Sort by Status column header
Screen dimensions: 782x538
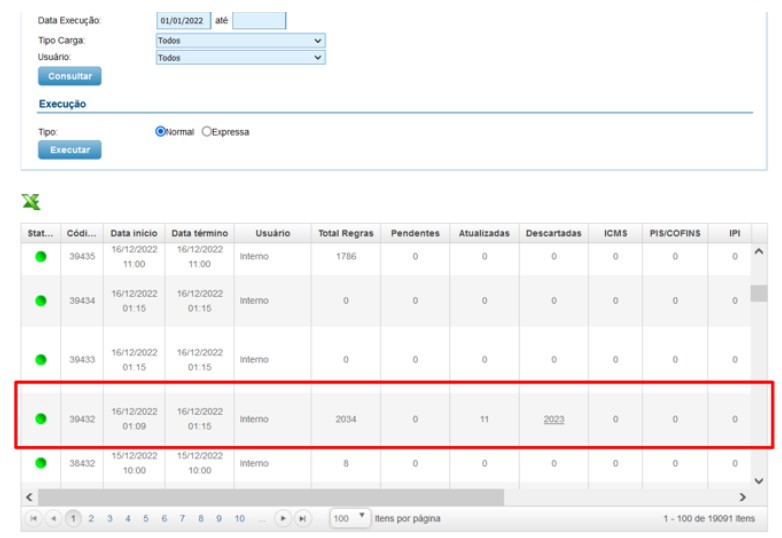tap(40, 233)
